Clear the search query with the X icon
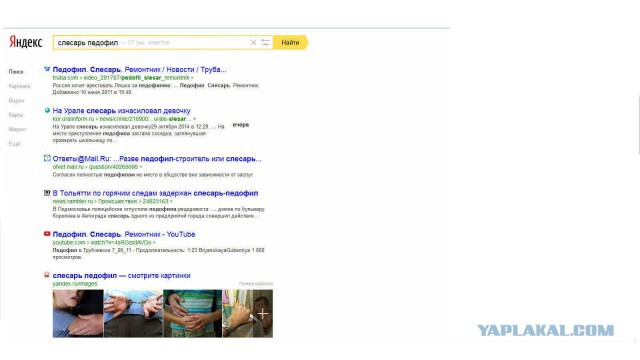 point(253,42)
